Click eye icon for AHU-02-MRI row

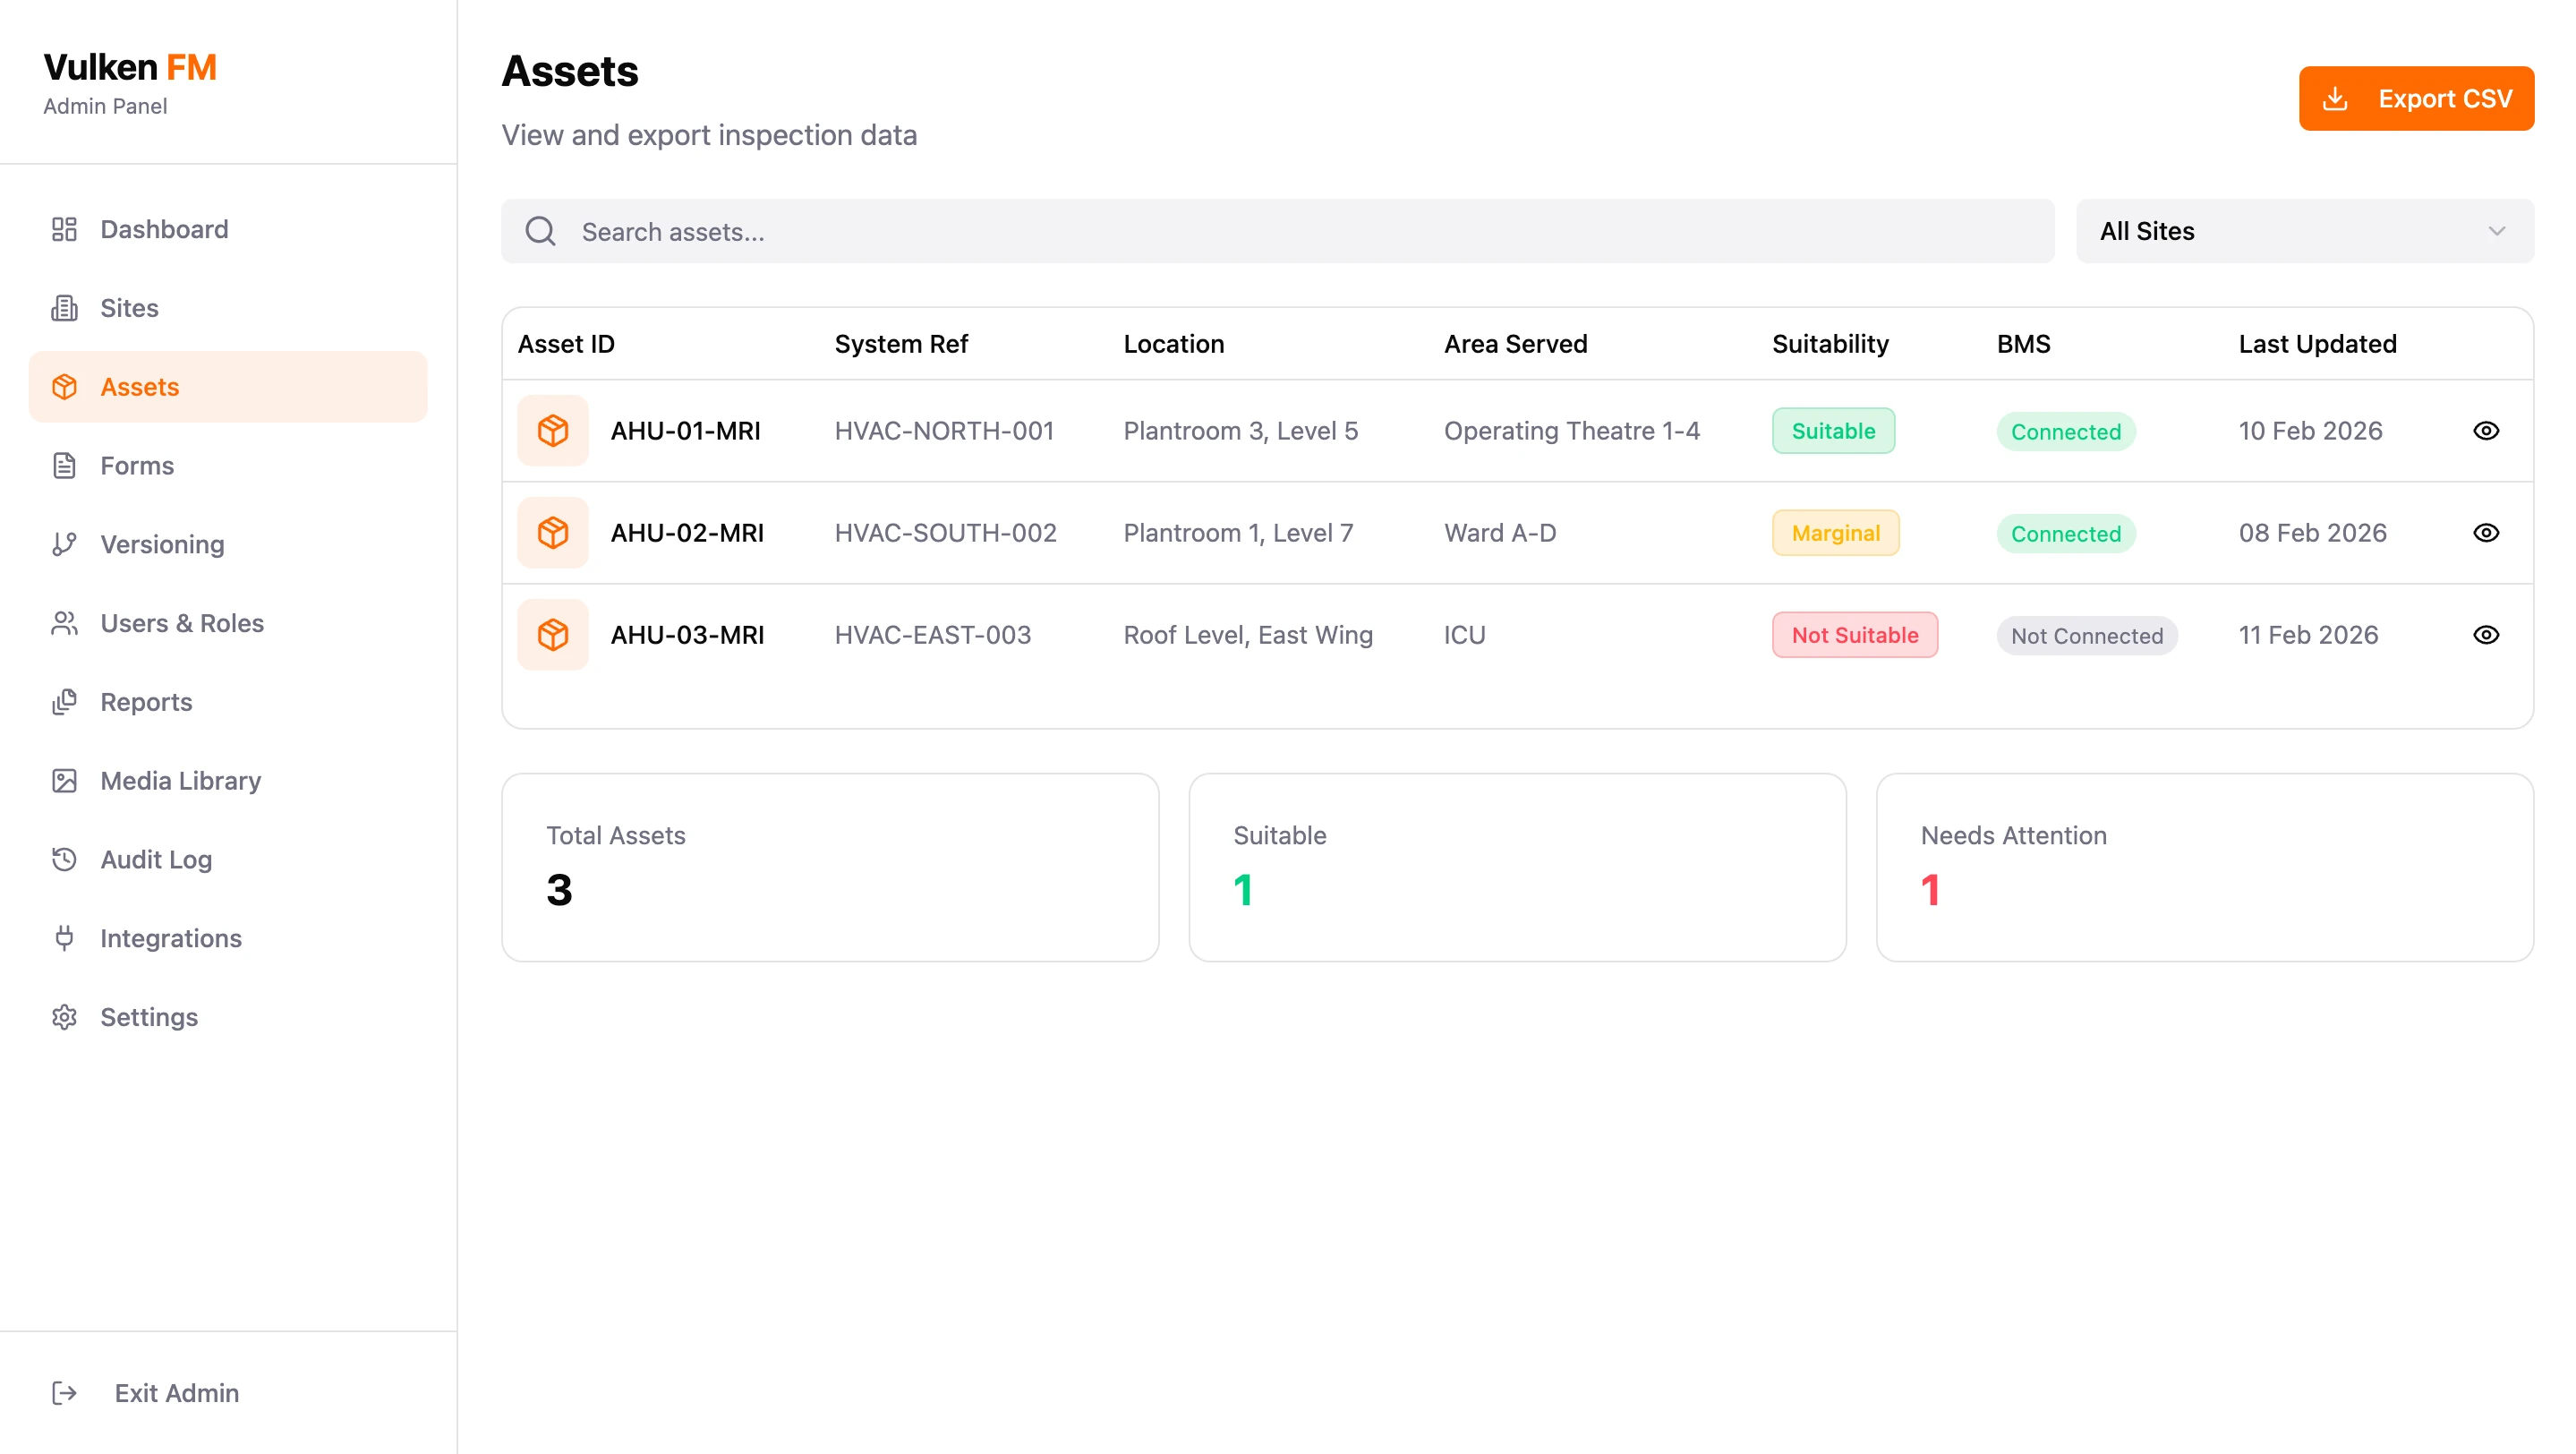tap(2486, 533)
